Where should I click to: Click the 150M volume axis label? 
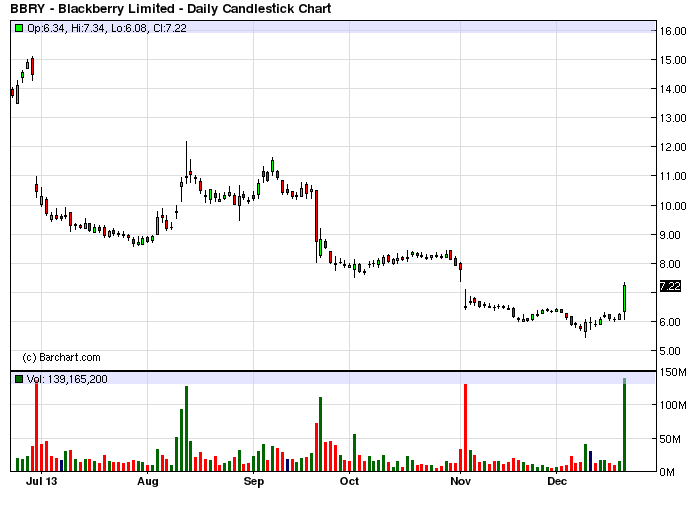click(x=673, y=372)
